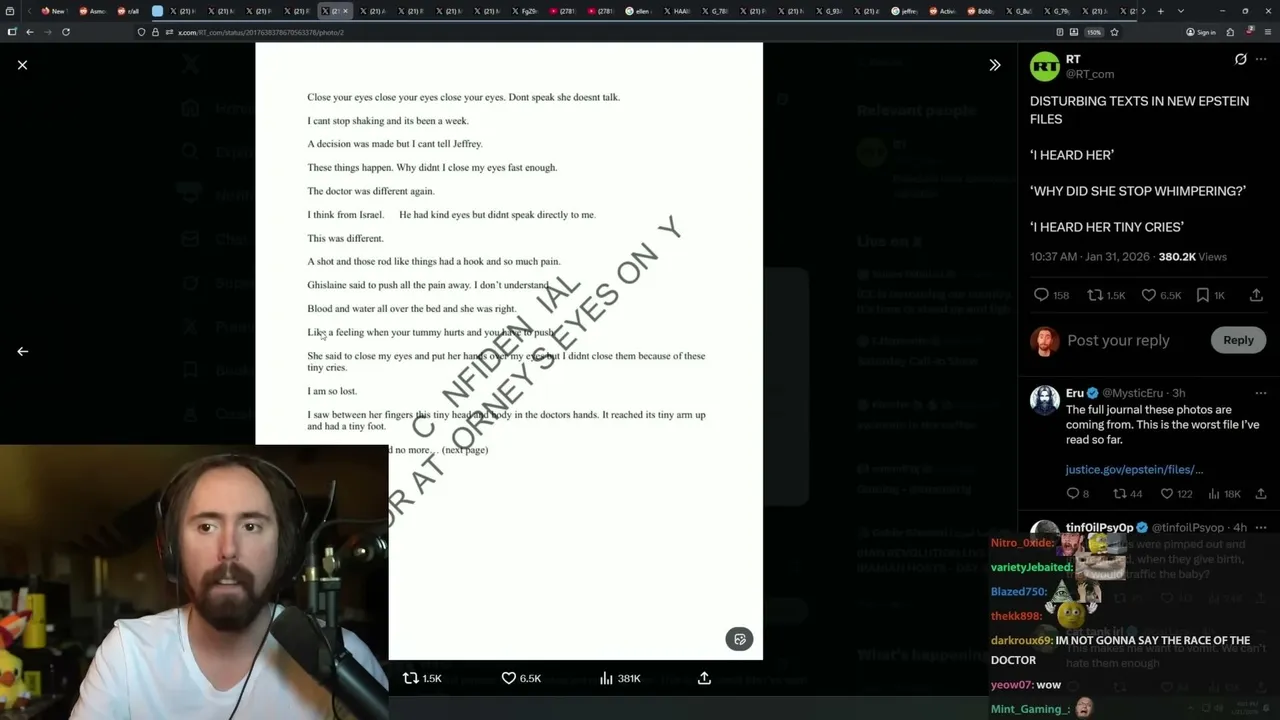This screenshot has height=720, width=1280.
Task: Open the @RT_com handle link
Action: tap(1090, 74)
